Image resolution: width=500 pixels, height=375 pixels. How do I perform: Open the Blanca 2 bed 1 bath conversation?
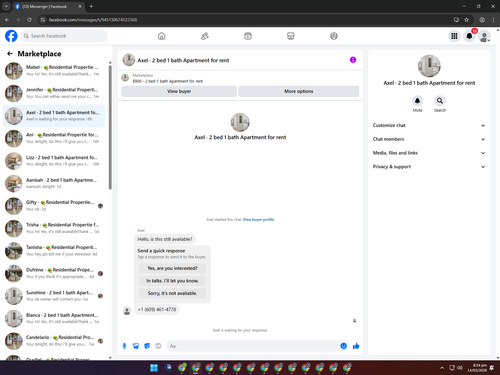[54, 318]
